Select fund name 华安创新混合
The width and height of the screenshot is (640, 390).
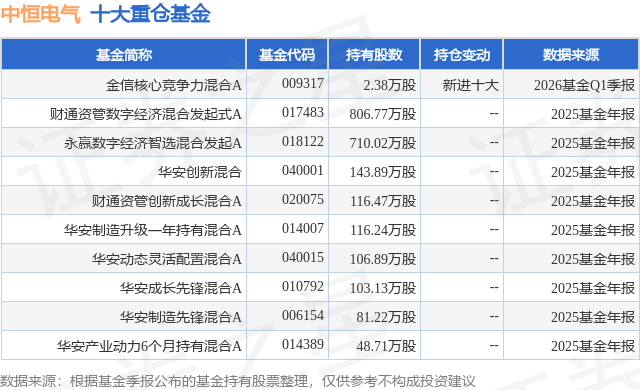200,172
